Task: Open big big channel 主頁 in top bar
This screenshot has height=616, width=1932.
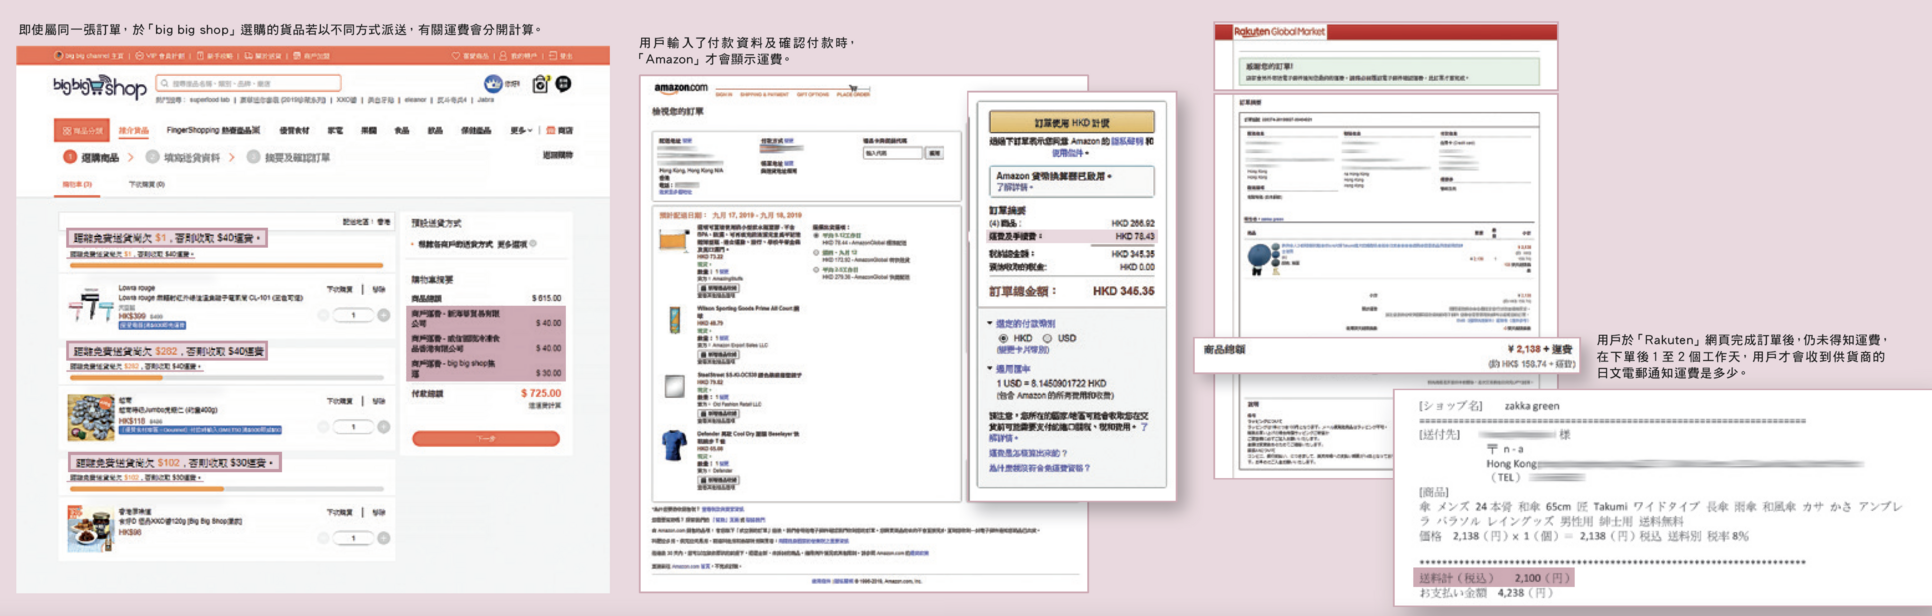Action: pyautogui.click(x=89, y=56)
